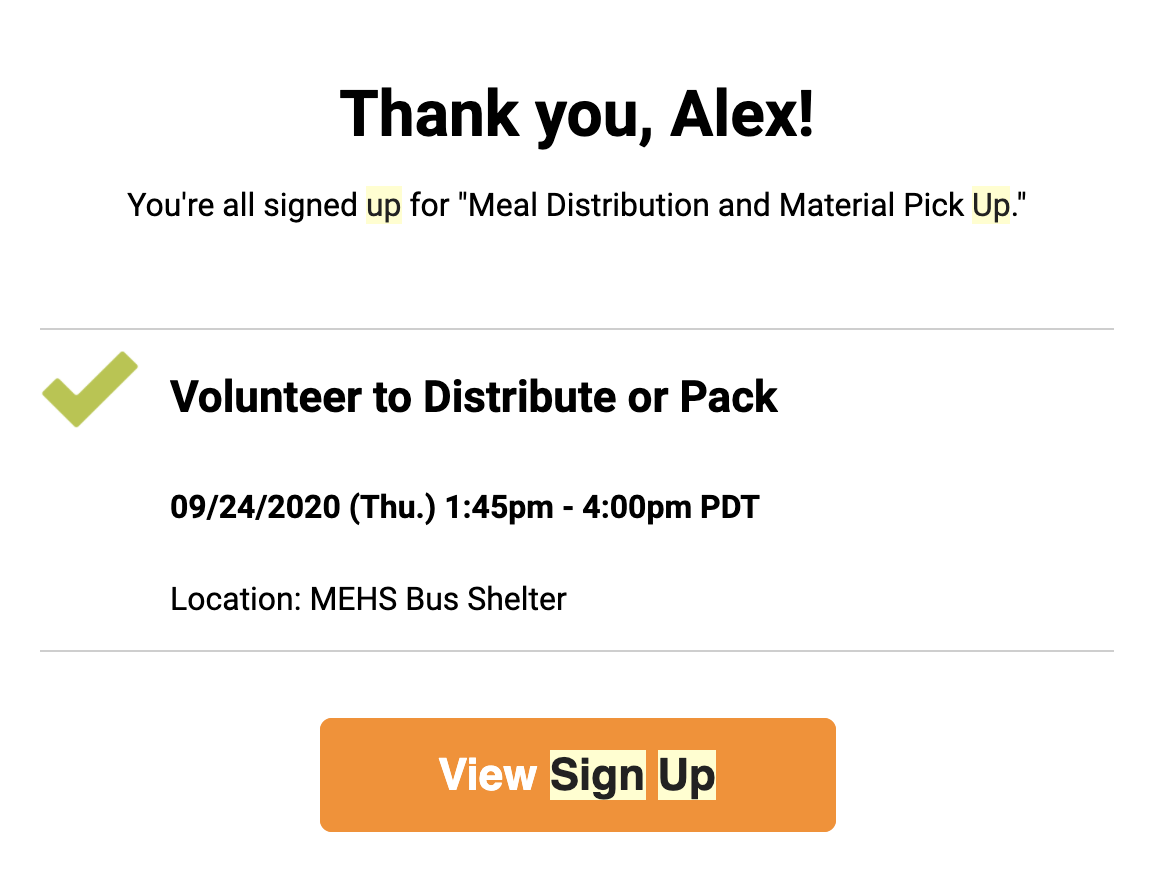Click the View Sign Up button
The width and height of the screenshot is (1164, 880).
tap(578, 775)
